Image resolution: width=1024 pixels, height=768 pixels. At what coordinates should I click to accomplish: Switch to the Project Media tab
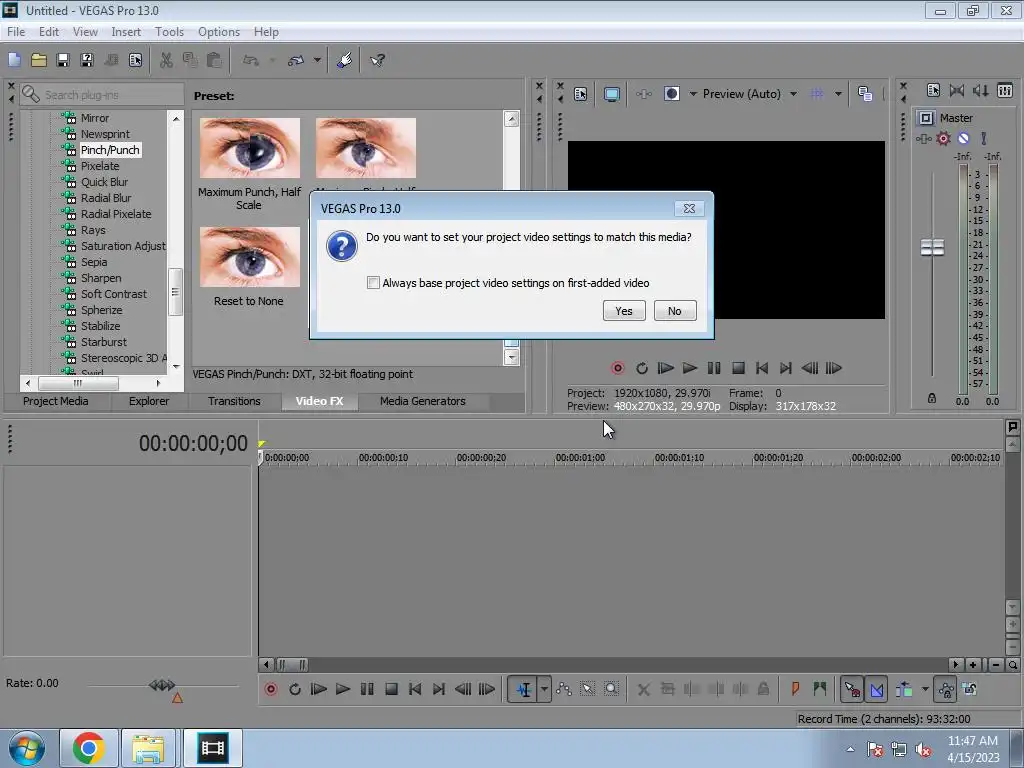pos(56,401)
